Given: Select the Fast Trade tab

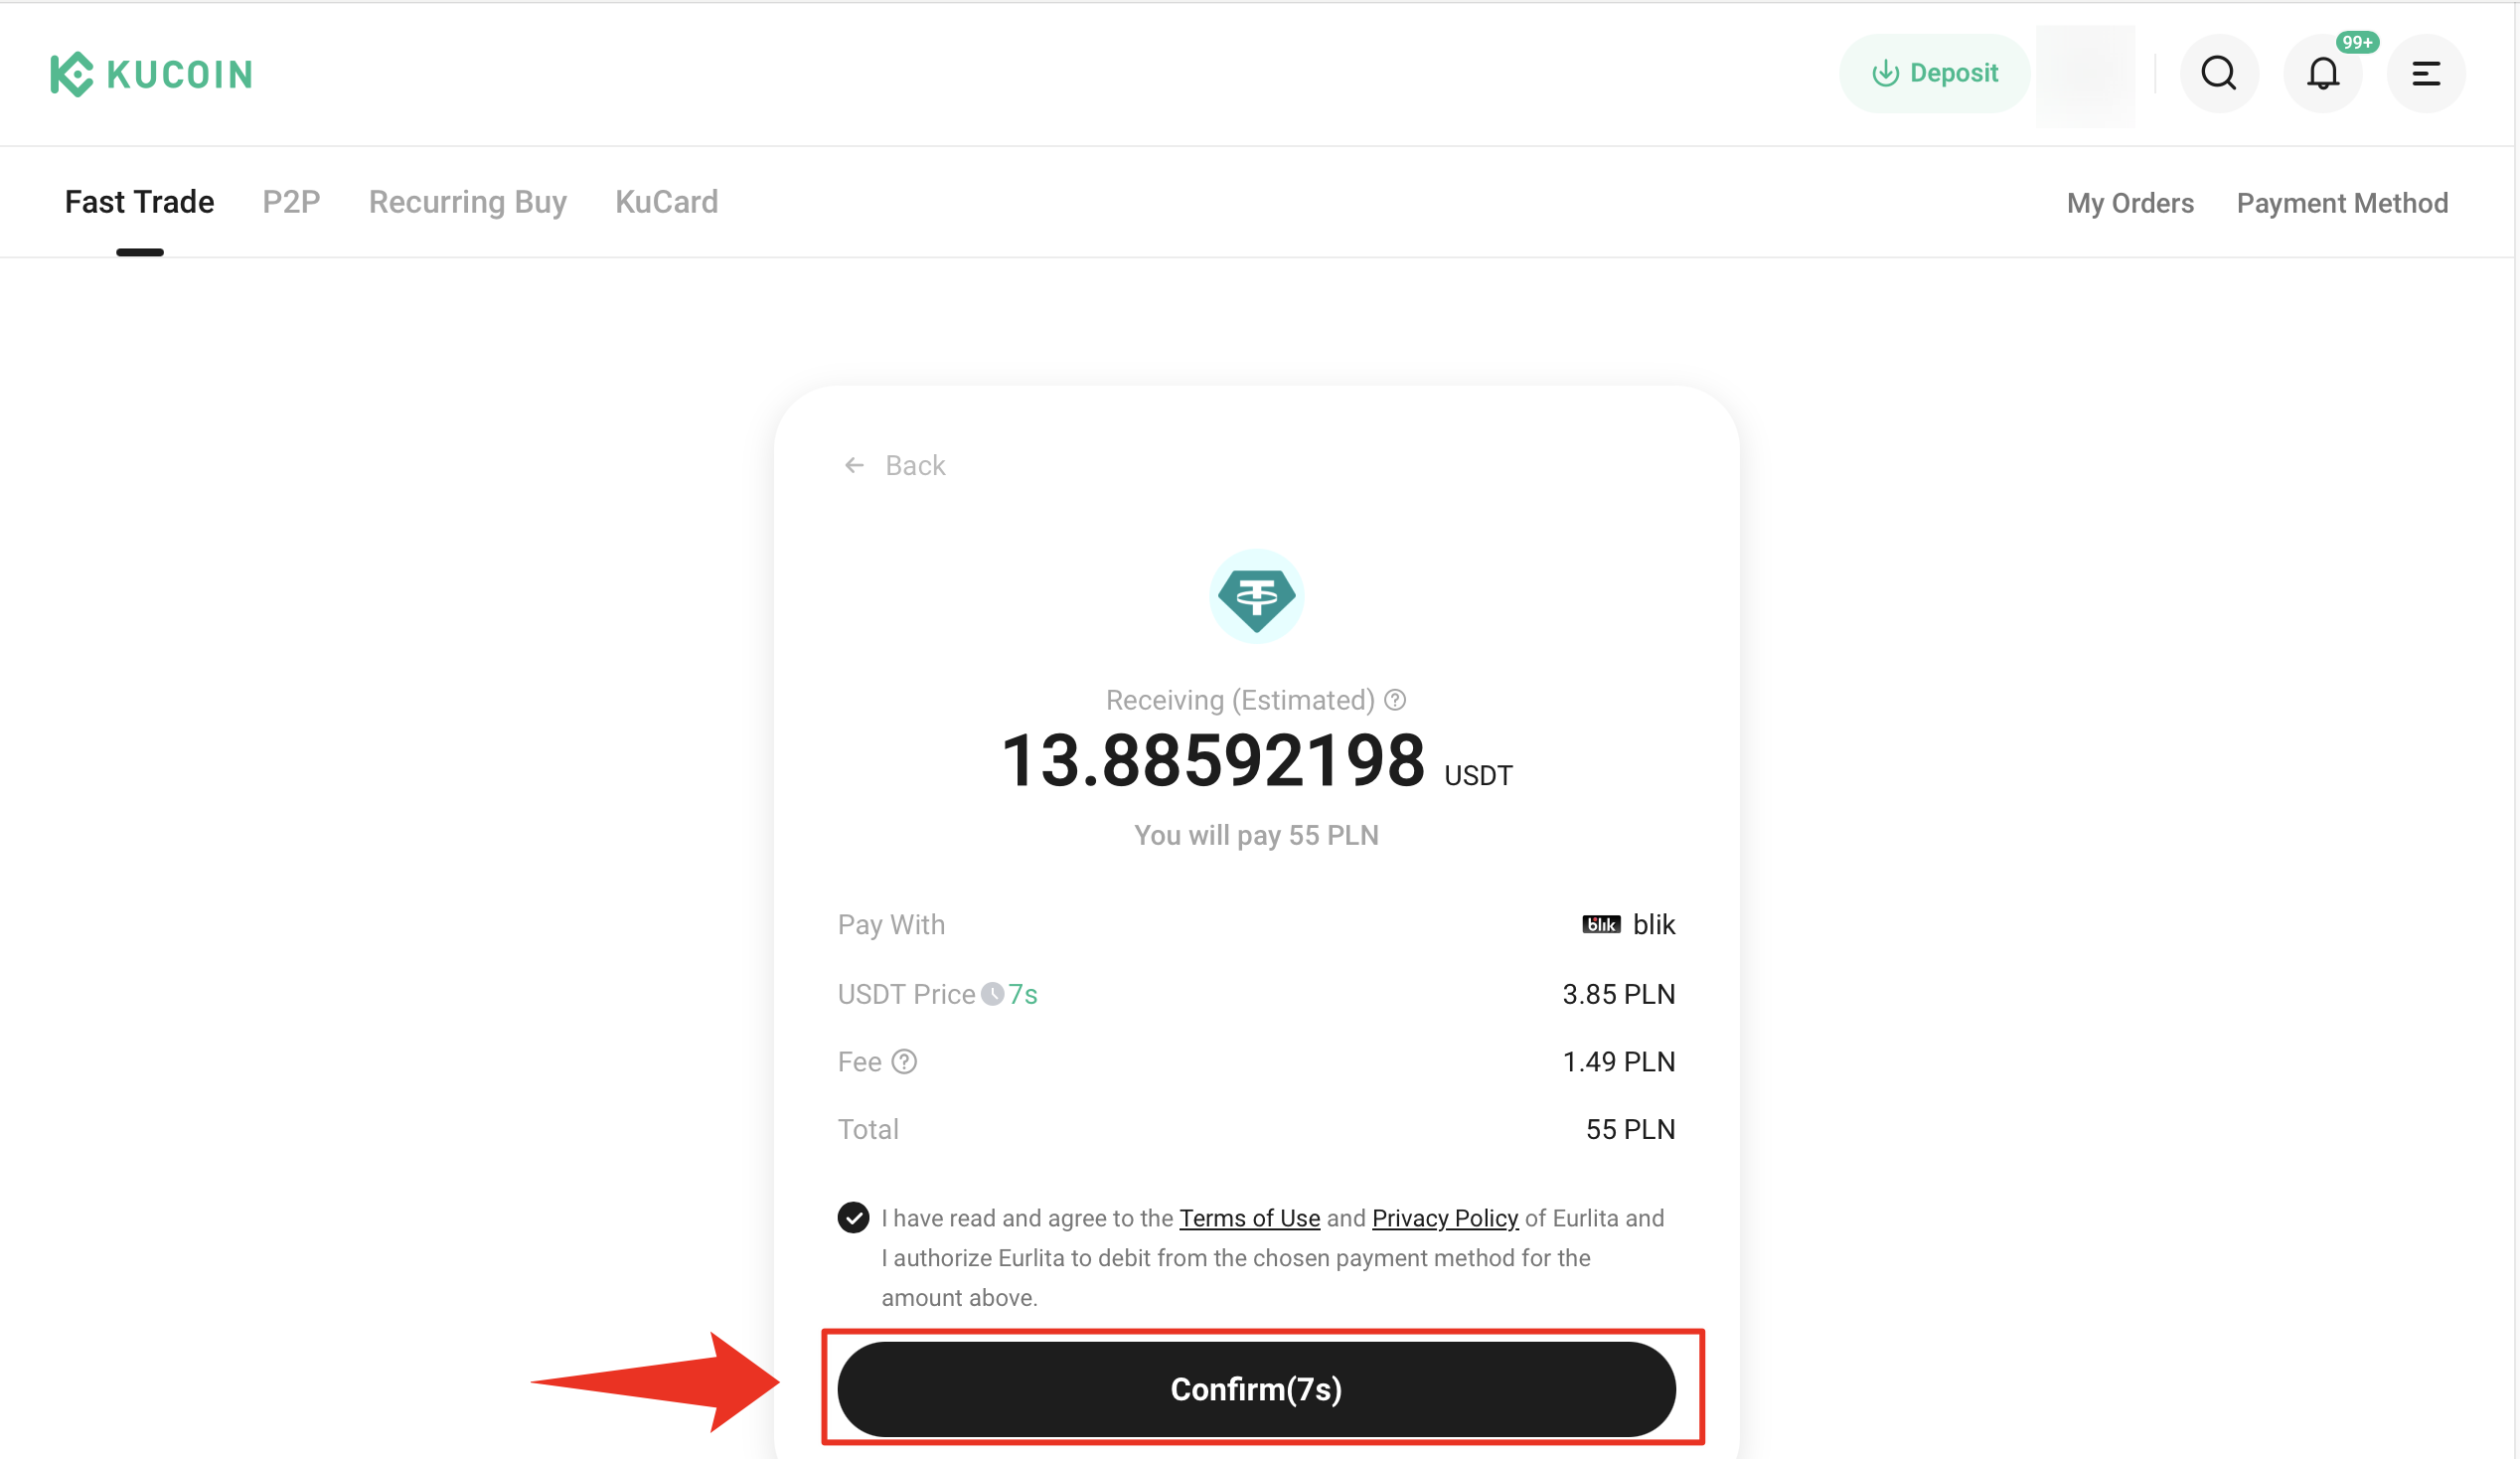Looking at the screenshot, I should point(139,202).
